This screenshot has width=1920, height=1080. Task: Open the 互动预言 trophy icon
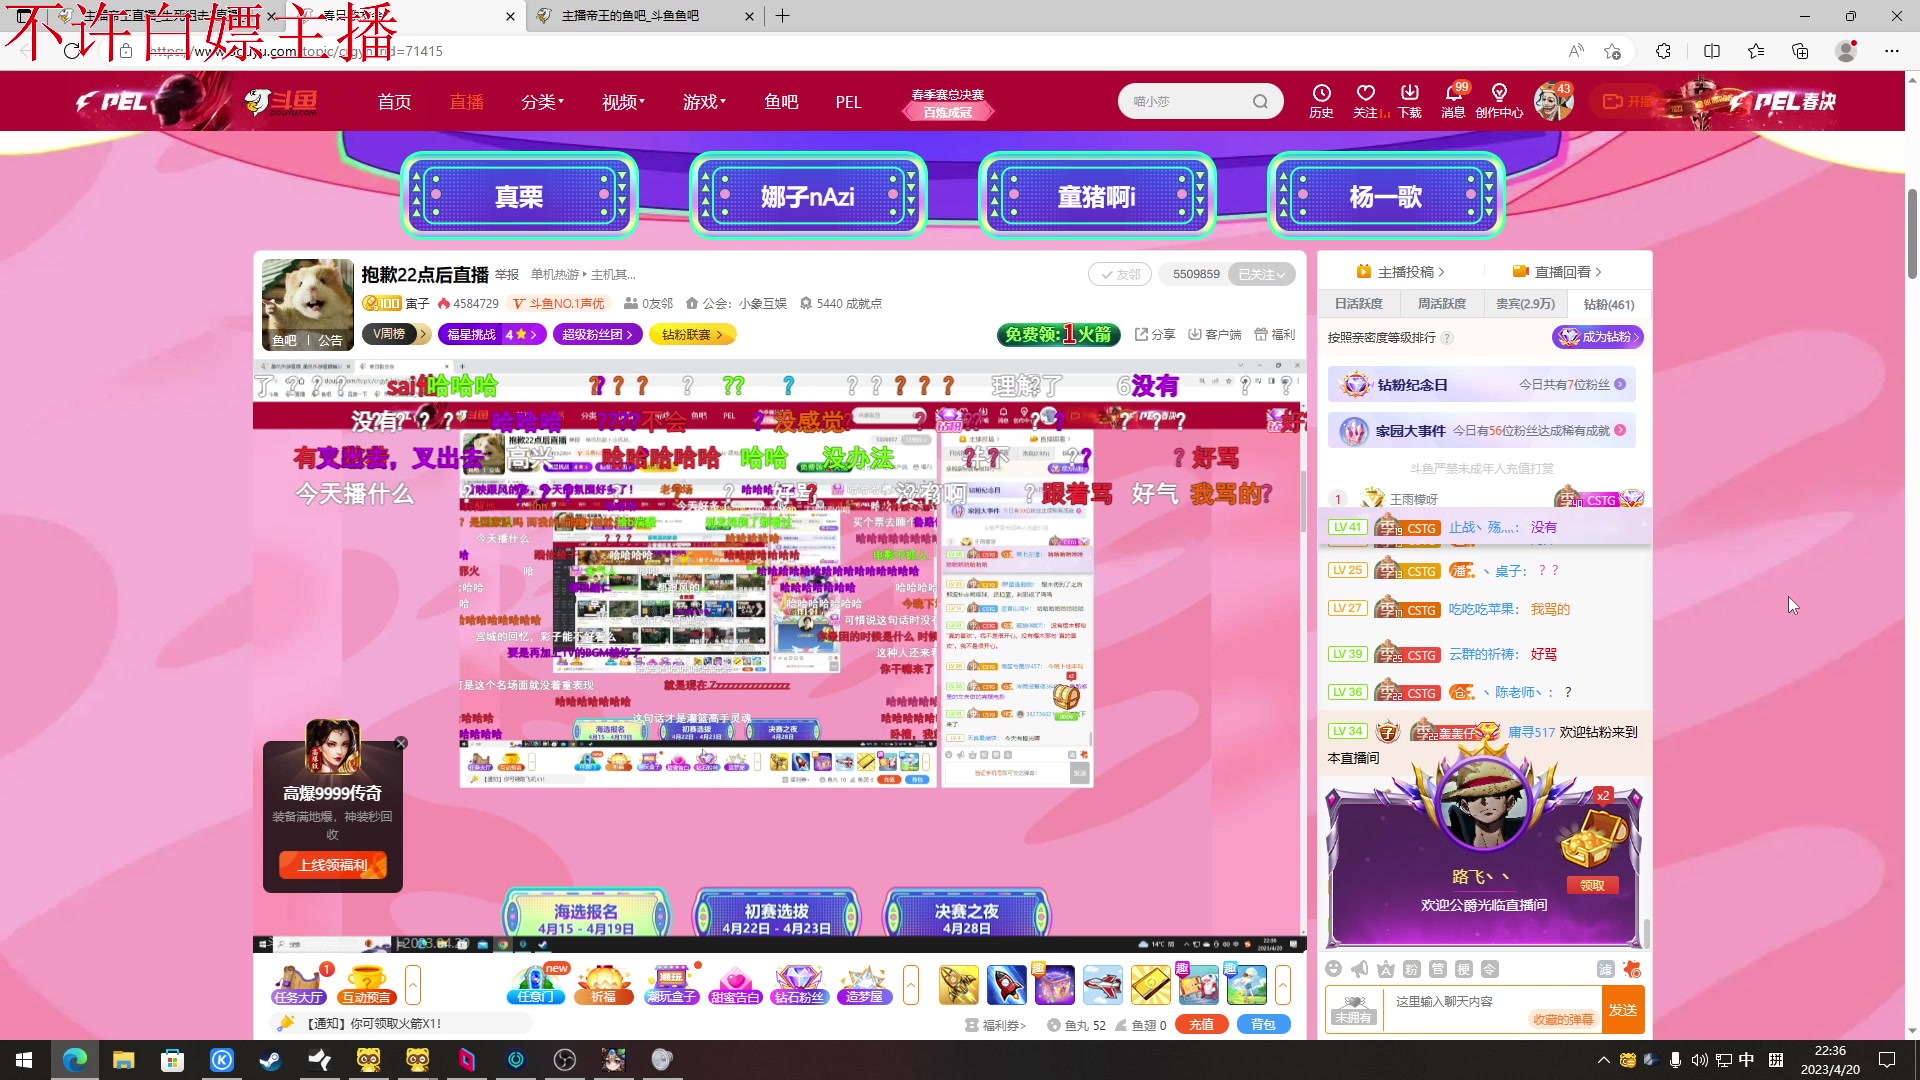coord(366,984)
